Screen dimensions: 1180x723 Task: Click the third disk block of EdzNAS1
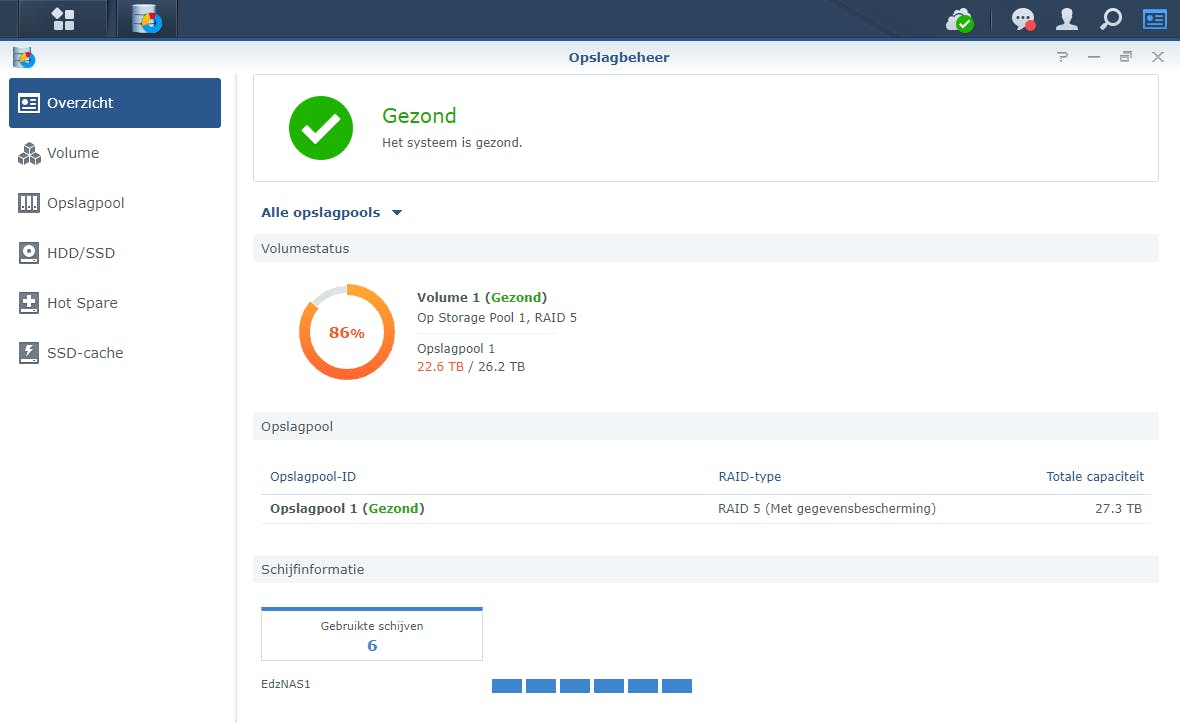point(575,686)
